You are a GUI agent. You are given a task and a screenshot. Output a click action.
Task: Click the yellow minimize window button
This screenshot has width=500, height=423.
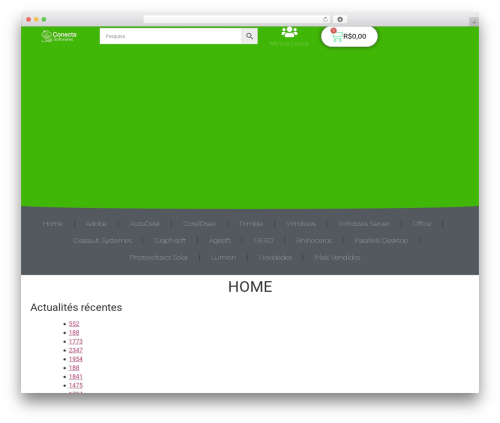pyautogui.click(x=36, y=19)
